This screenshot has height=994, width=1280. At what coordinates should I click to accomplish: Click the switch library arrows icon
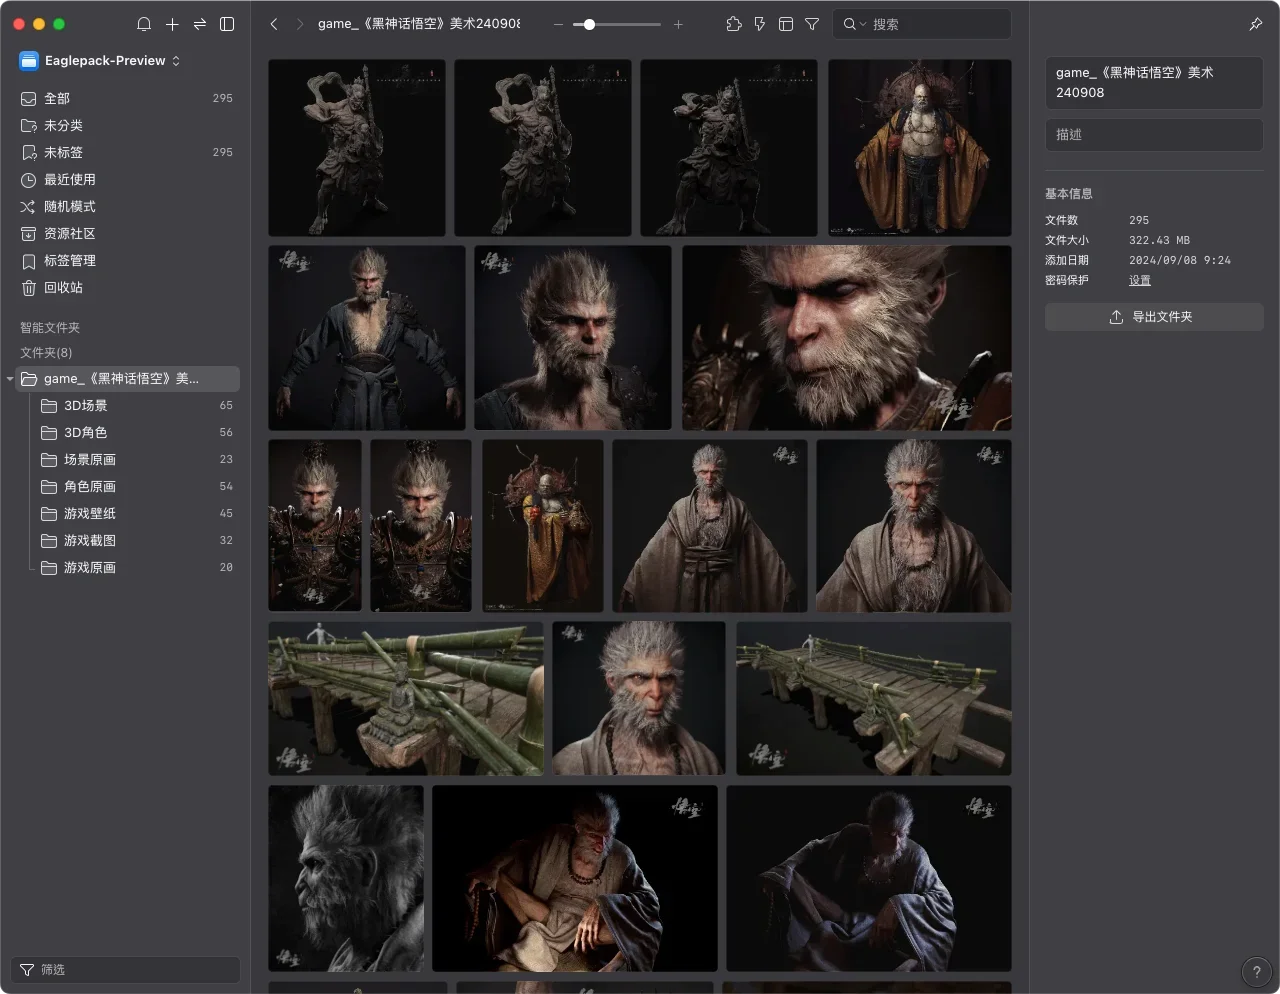pyautogui.click(x=200, y=24)
